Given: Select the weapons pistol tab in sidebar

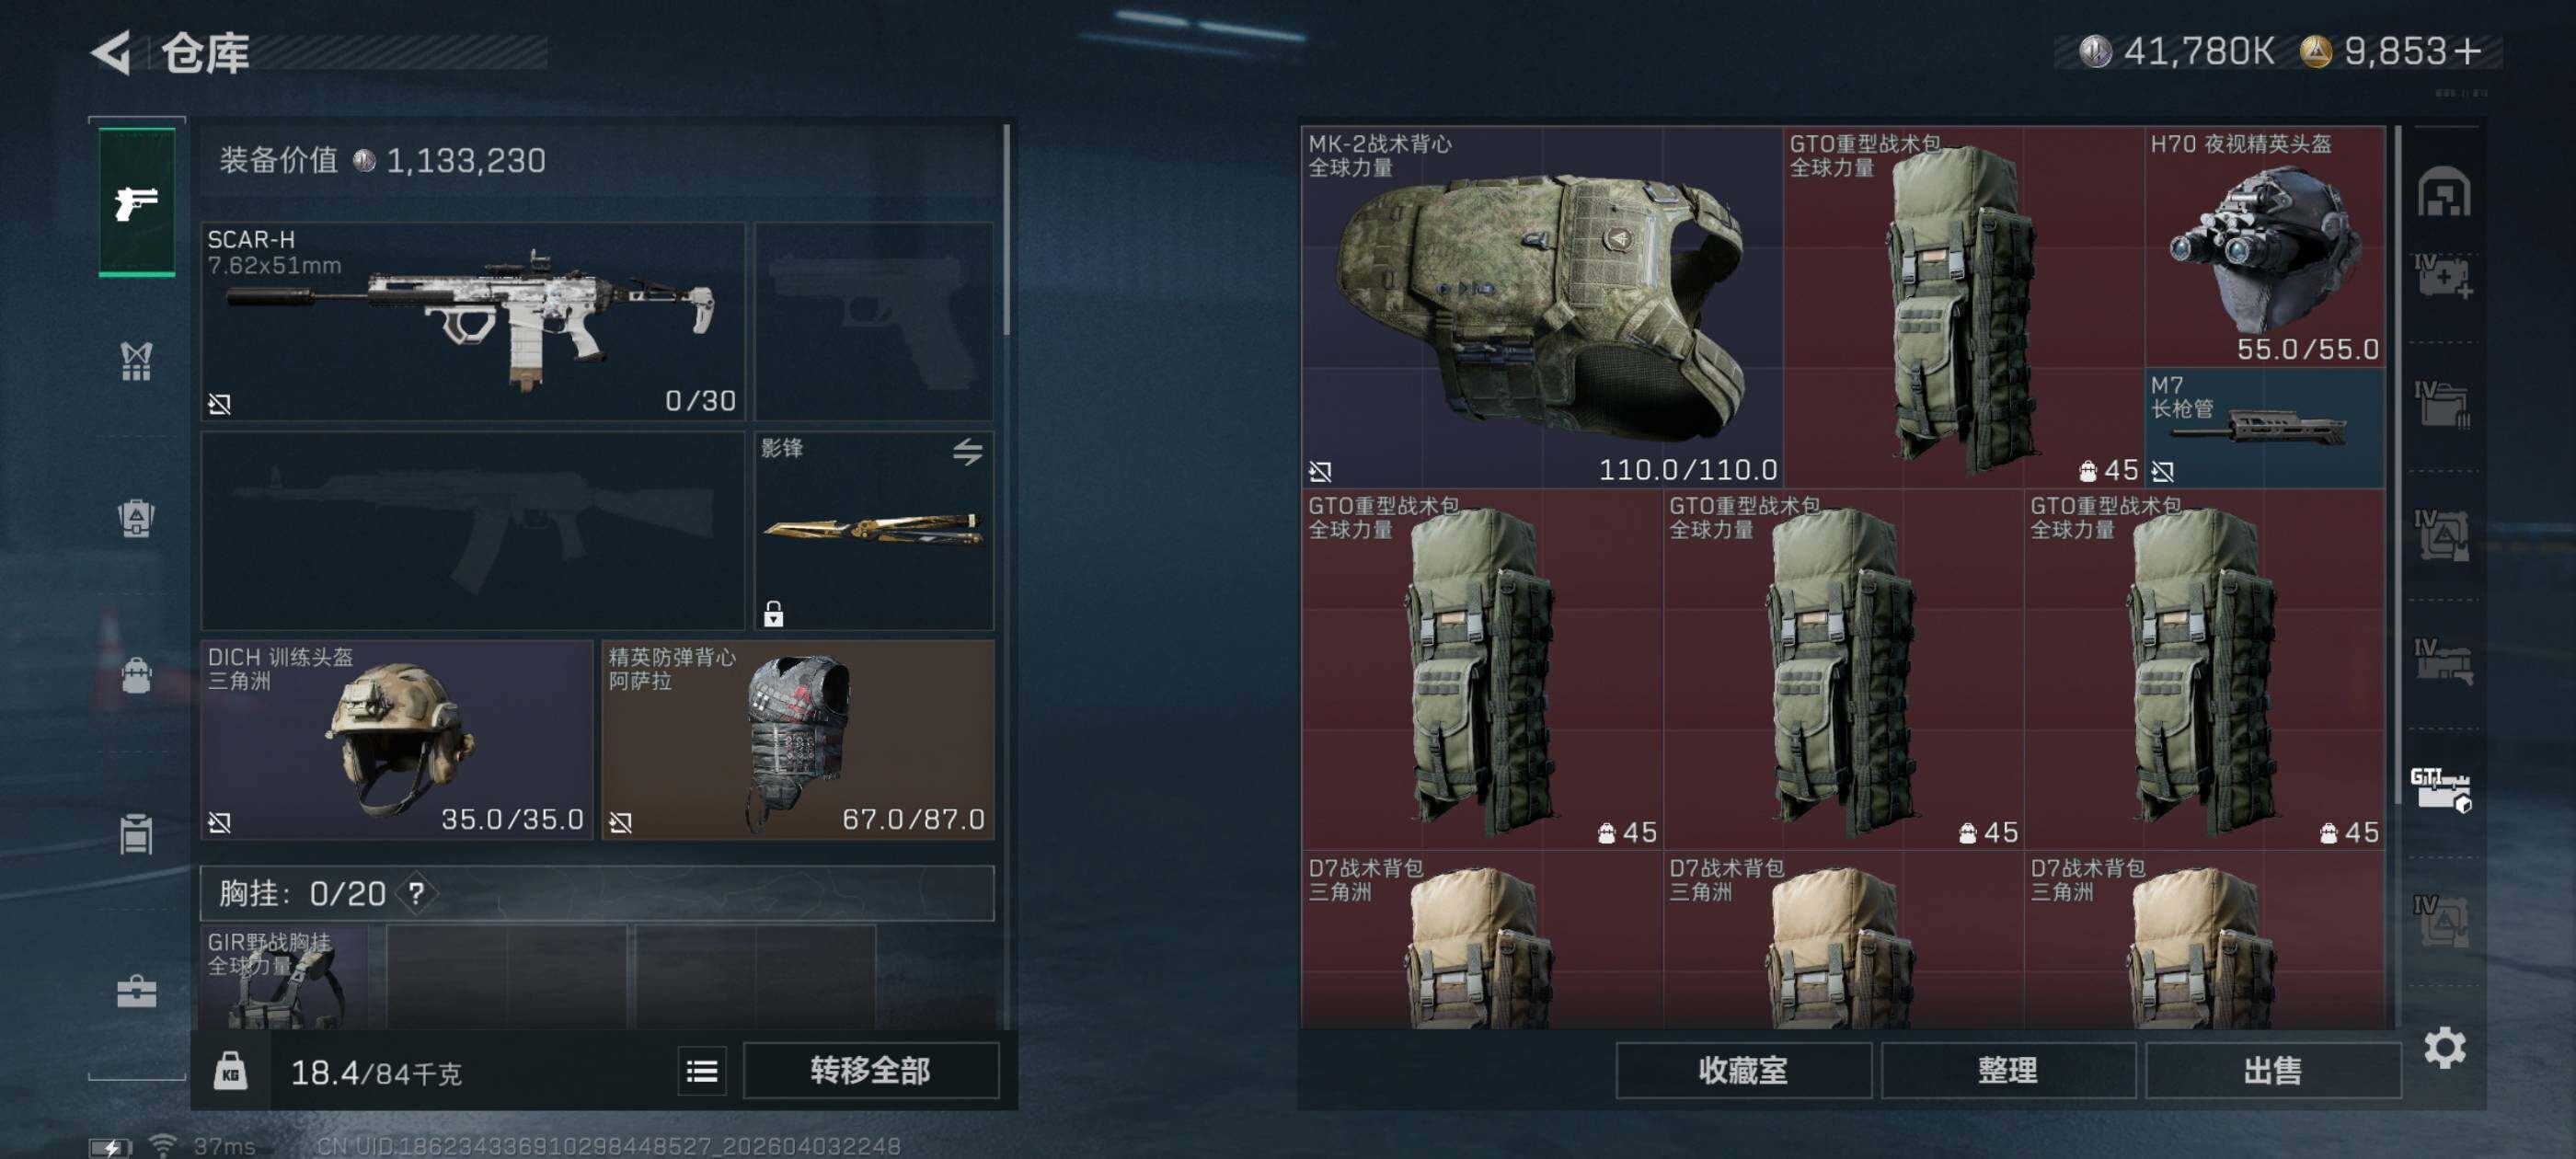Looking at the screenshot, I should (x=137, y=202).
